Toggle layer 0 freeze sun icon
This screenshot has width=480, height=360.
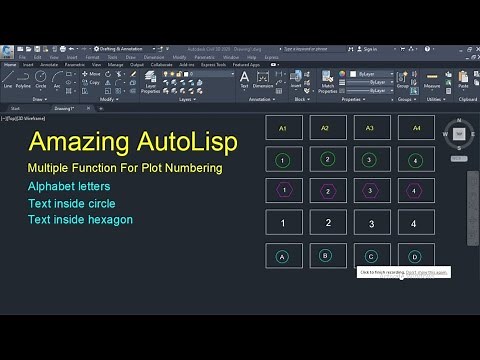pyautogui.click(x=172, y=74)
